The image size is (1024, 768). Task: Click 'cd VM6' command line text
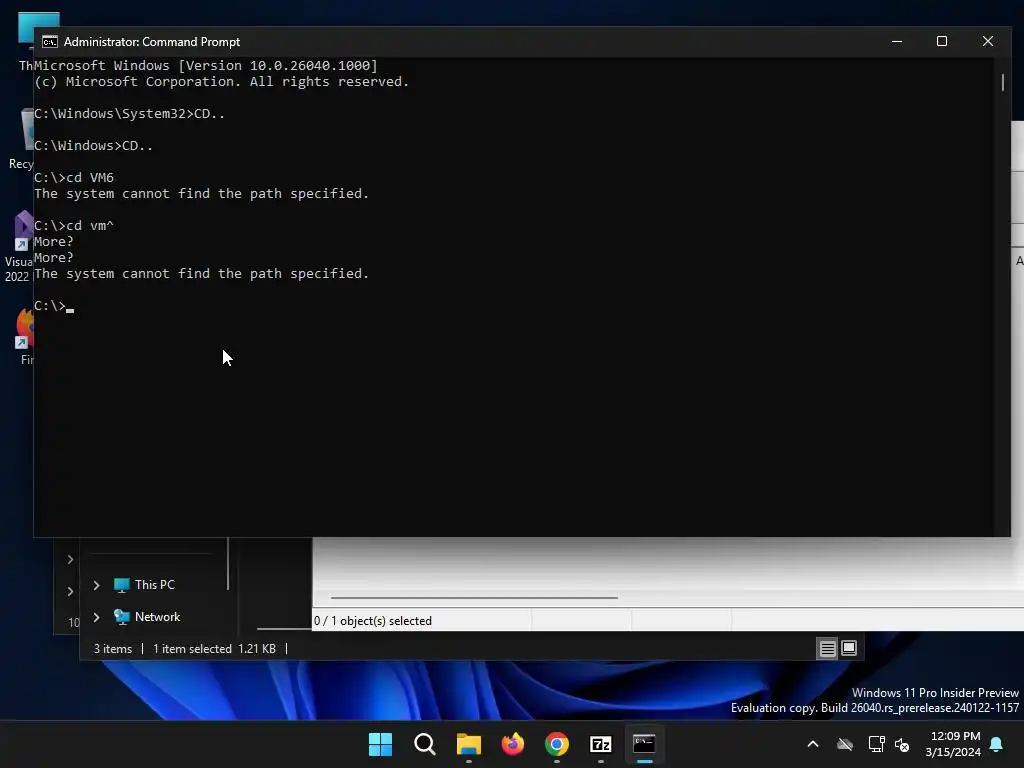pos(90,178)
